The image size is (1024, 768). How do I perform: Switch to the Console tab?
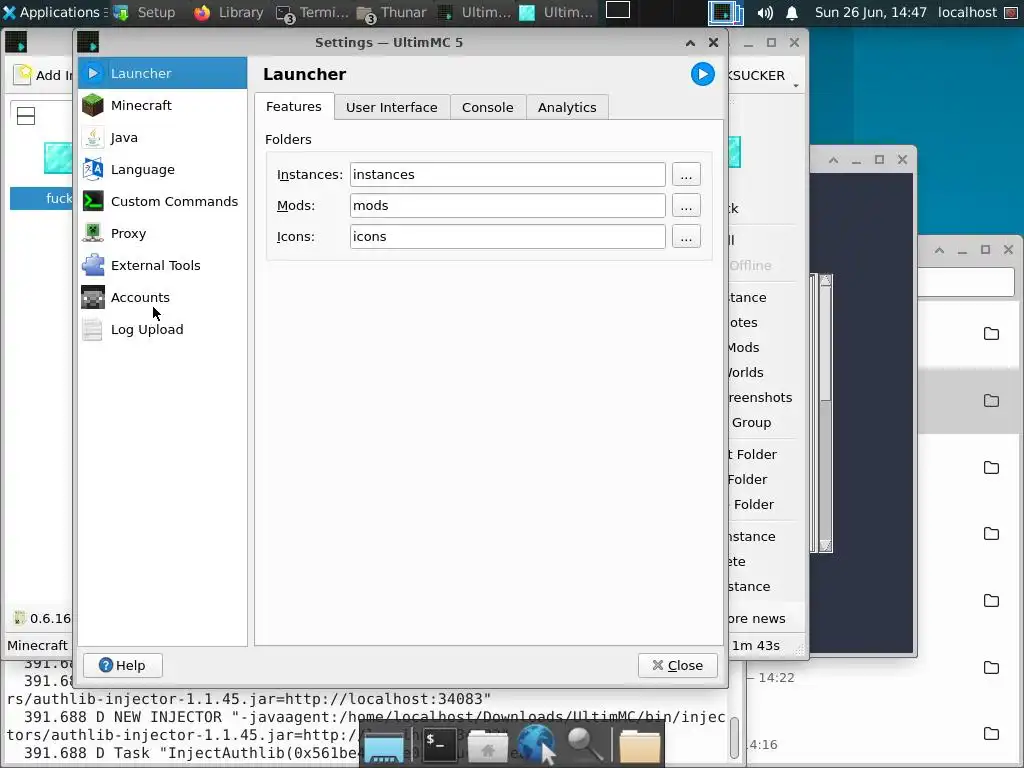point(488,107)
